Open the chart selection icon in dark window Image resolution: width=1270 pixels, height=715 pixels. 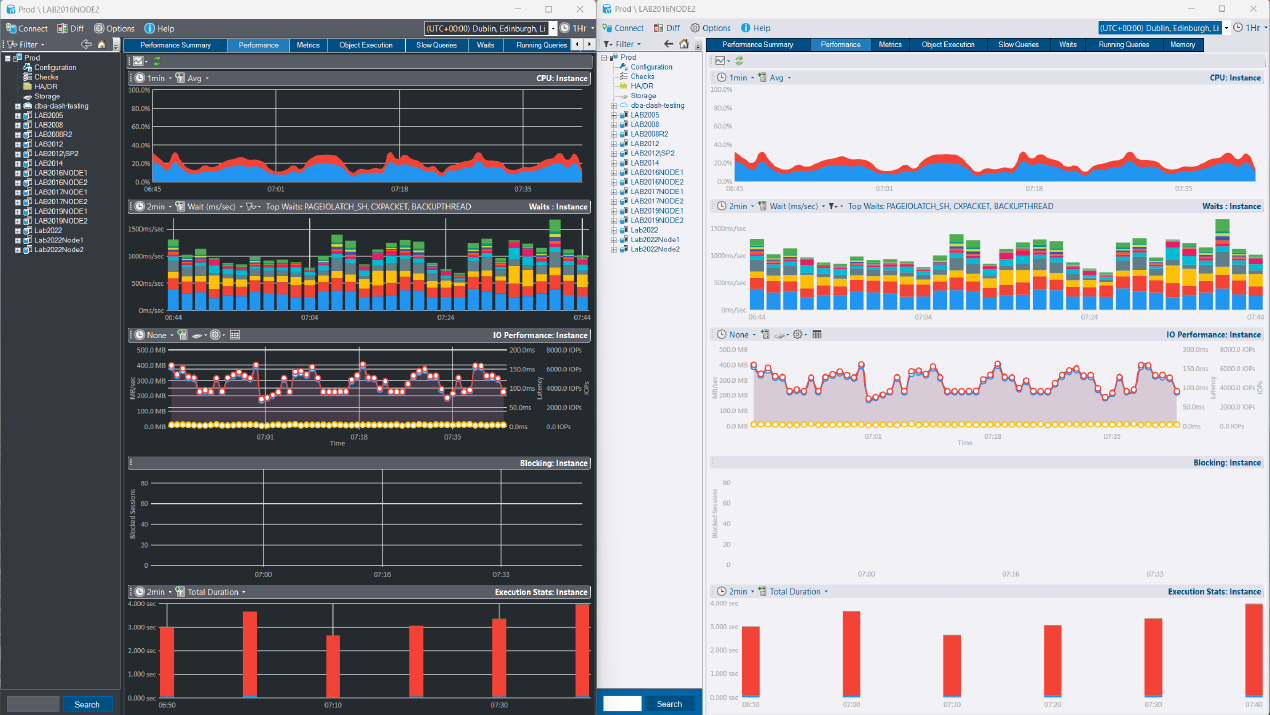[140, 61]
